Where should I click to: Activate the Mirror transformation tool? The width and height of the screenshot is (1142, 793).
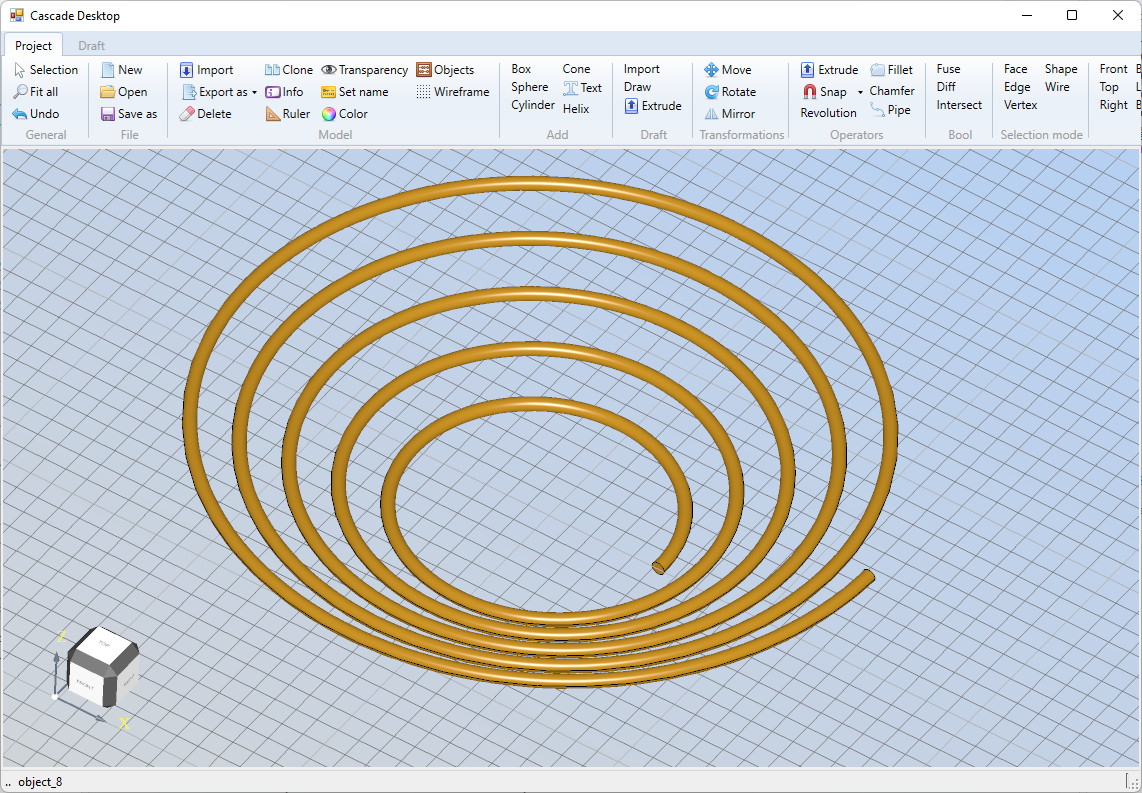coord(711,114)
